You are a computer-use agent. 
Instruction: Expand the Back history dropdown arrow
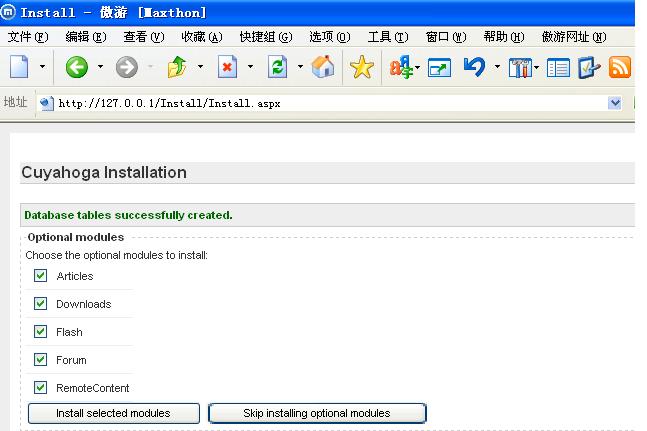point(100,66)
